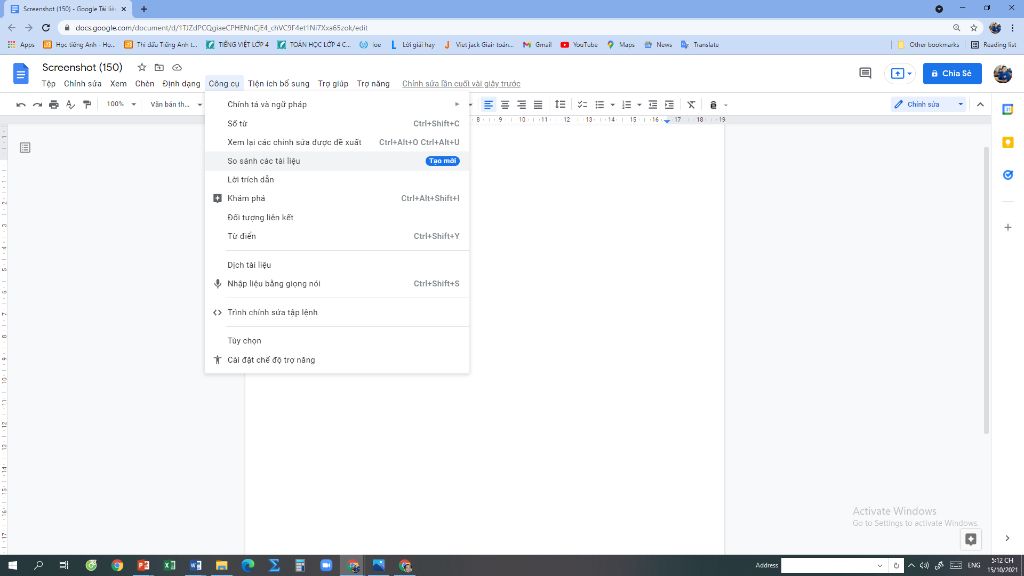Open input tools dropdown arrow
Screen dimensions: 1024x576
tap(726, 104)
